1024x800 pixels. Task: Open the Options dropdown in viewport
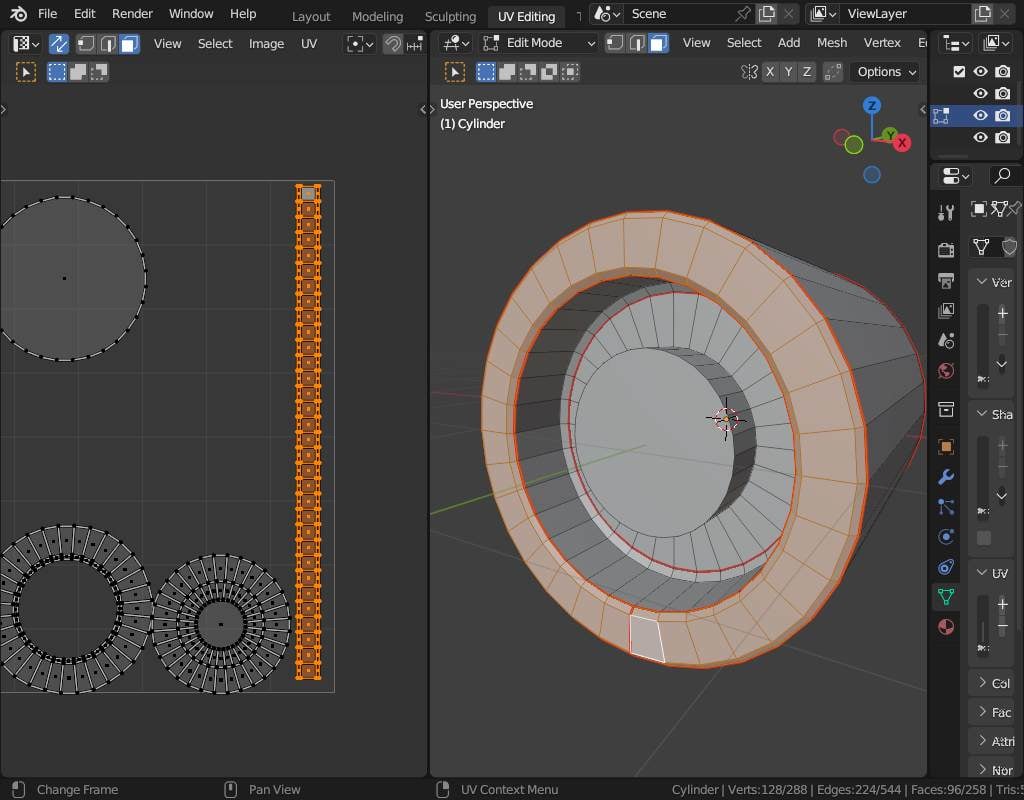pos(885,72)
